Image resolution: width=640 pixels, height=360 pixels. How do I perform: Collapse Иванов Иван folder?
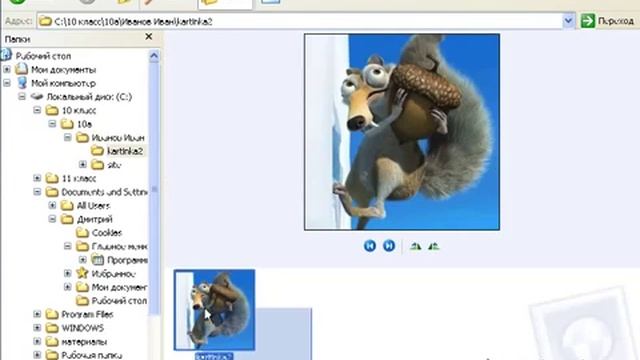coord(68,138)
